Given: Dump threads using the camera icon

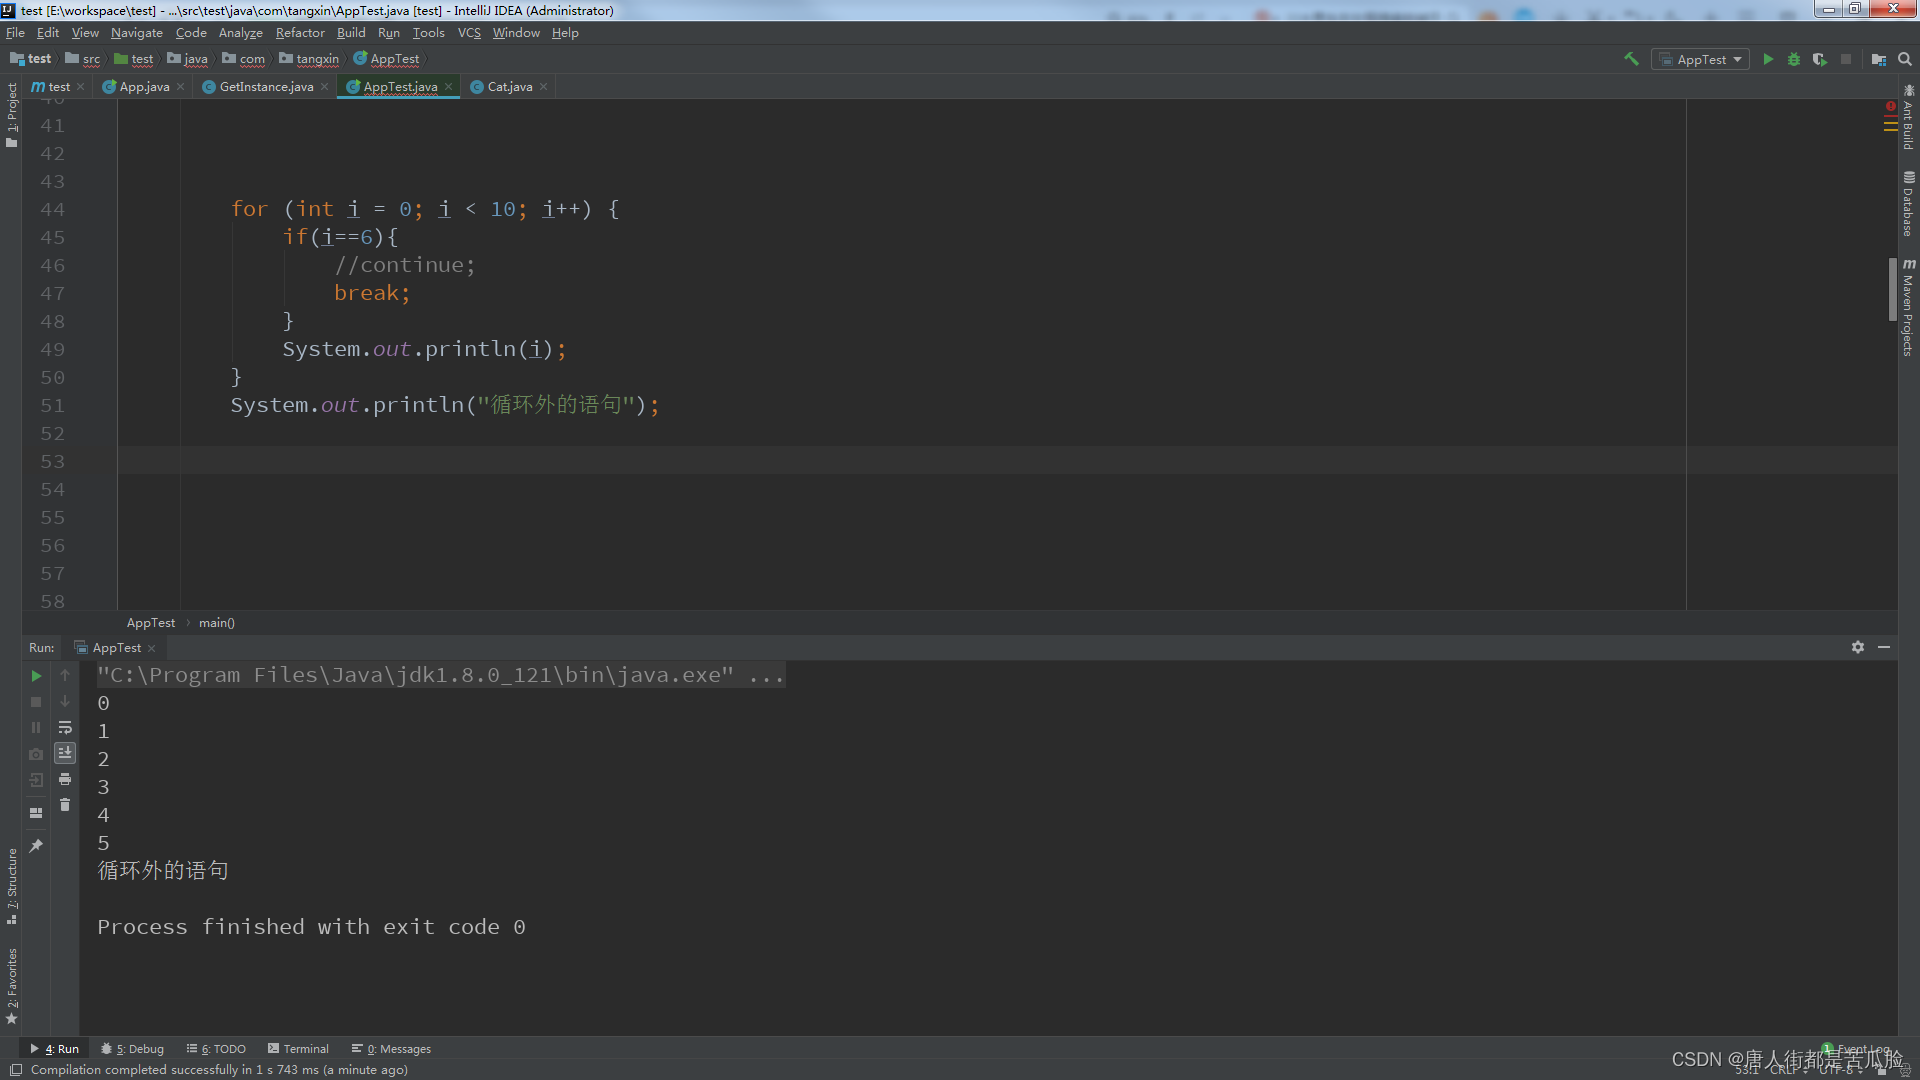Looking at the screenshot, I should click(36, 754).
